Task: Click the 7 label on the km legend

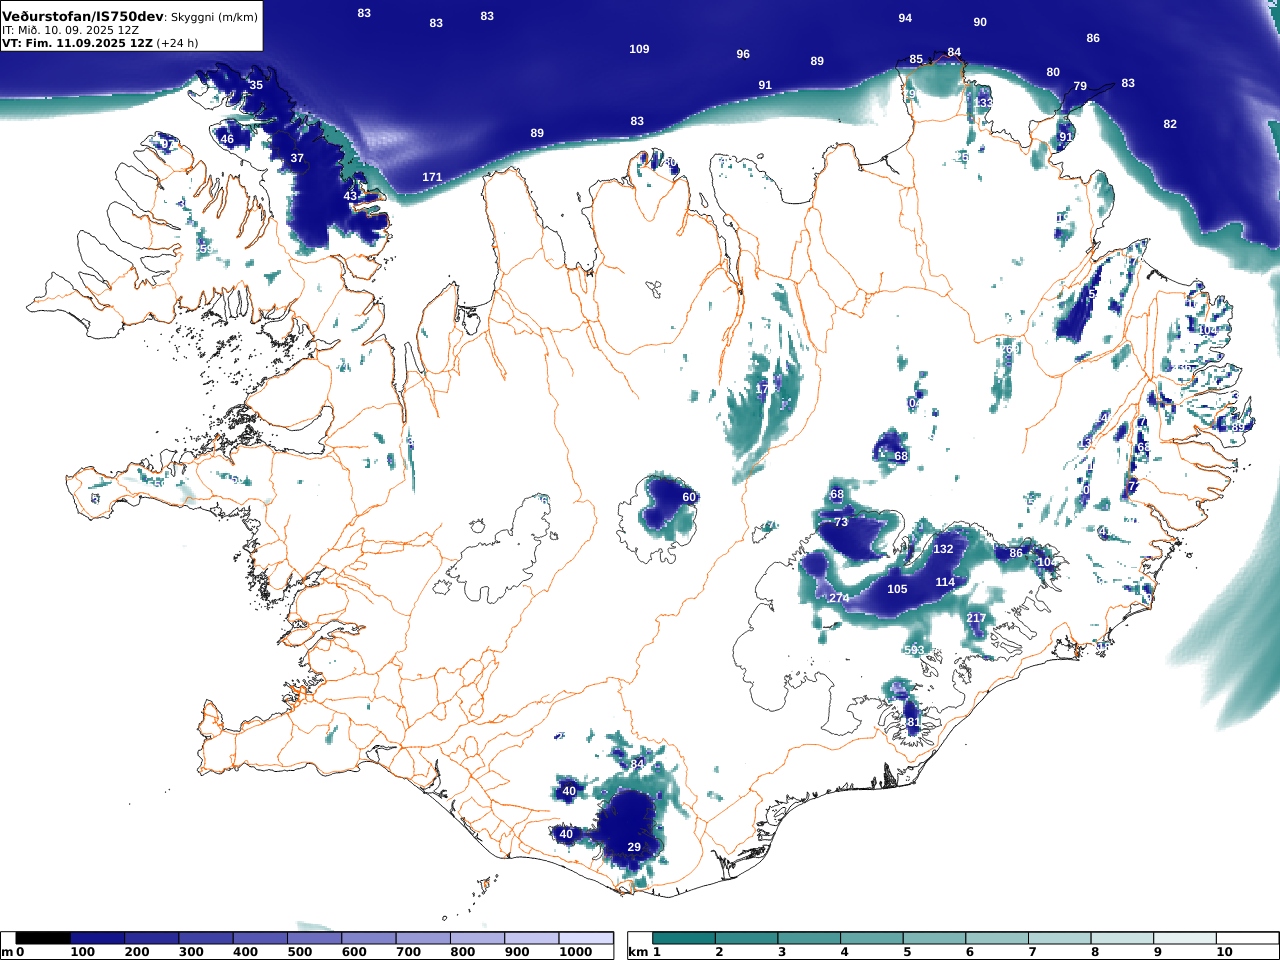Action: pos(1033,952)
